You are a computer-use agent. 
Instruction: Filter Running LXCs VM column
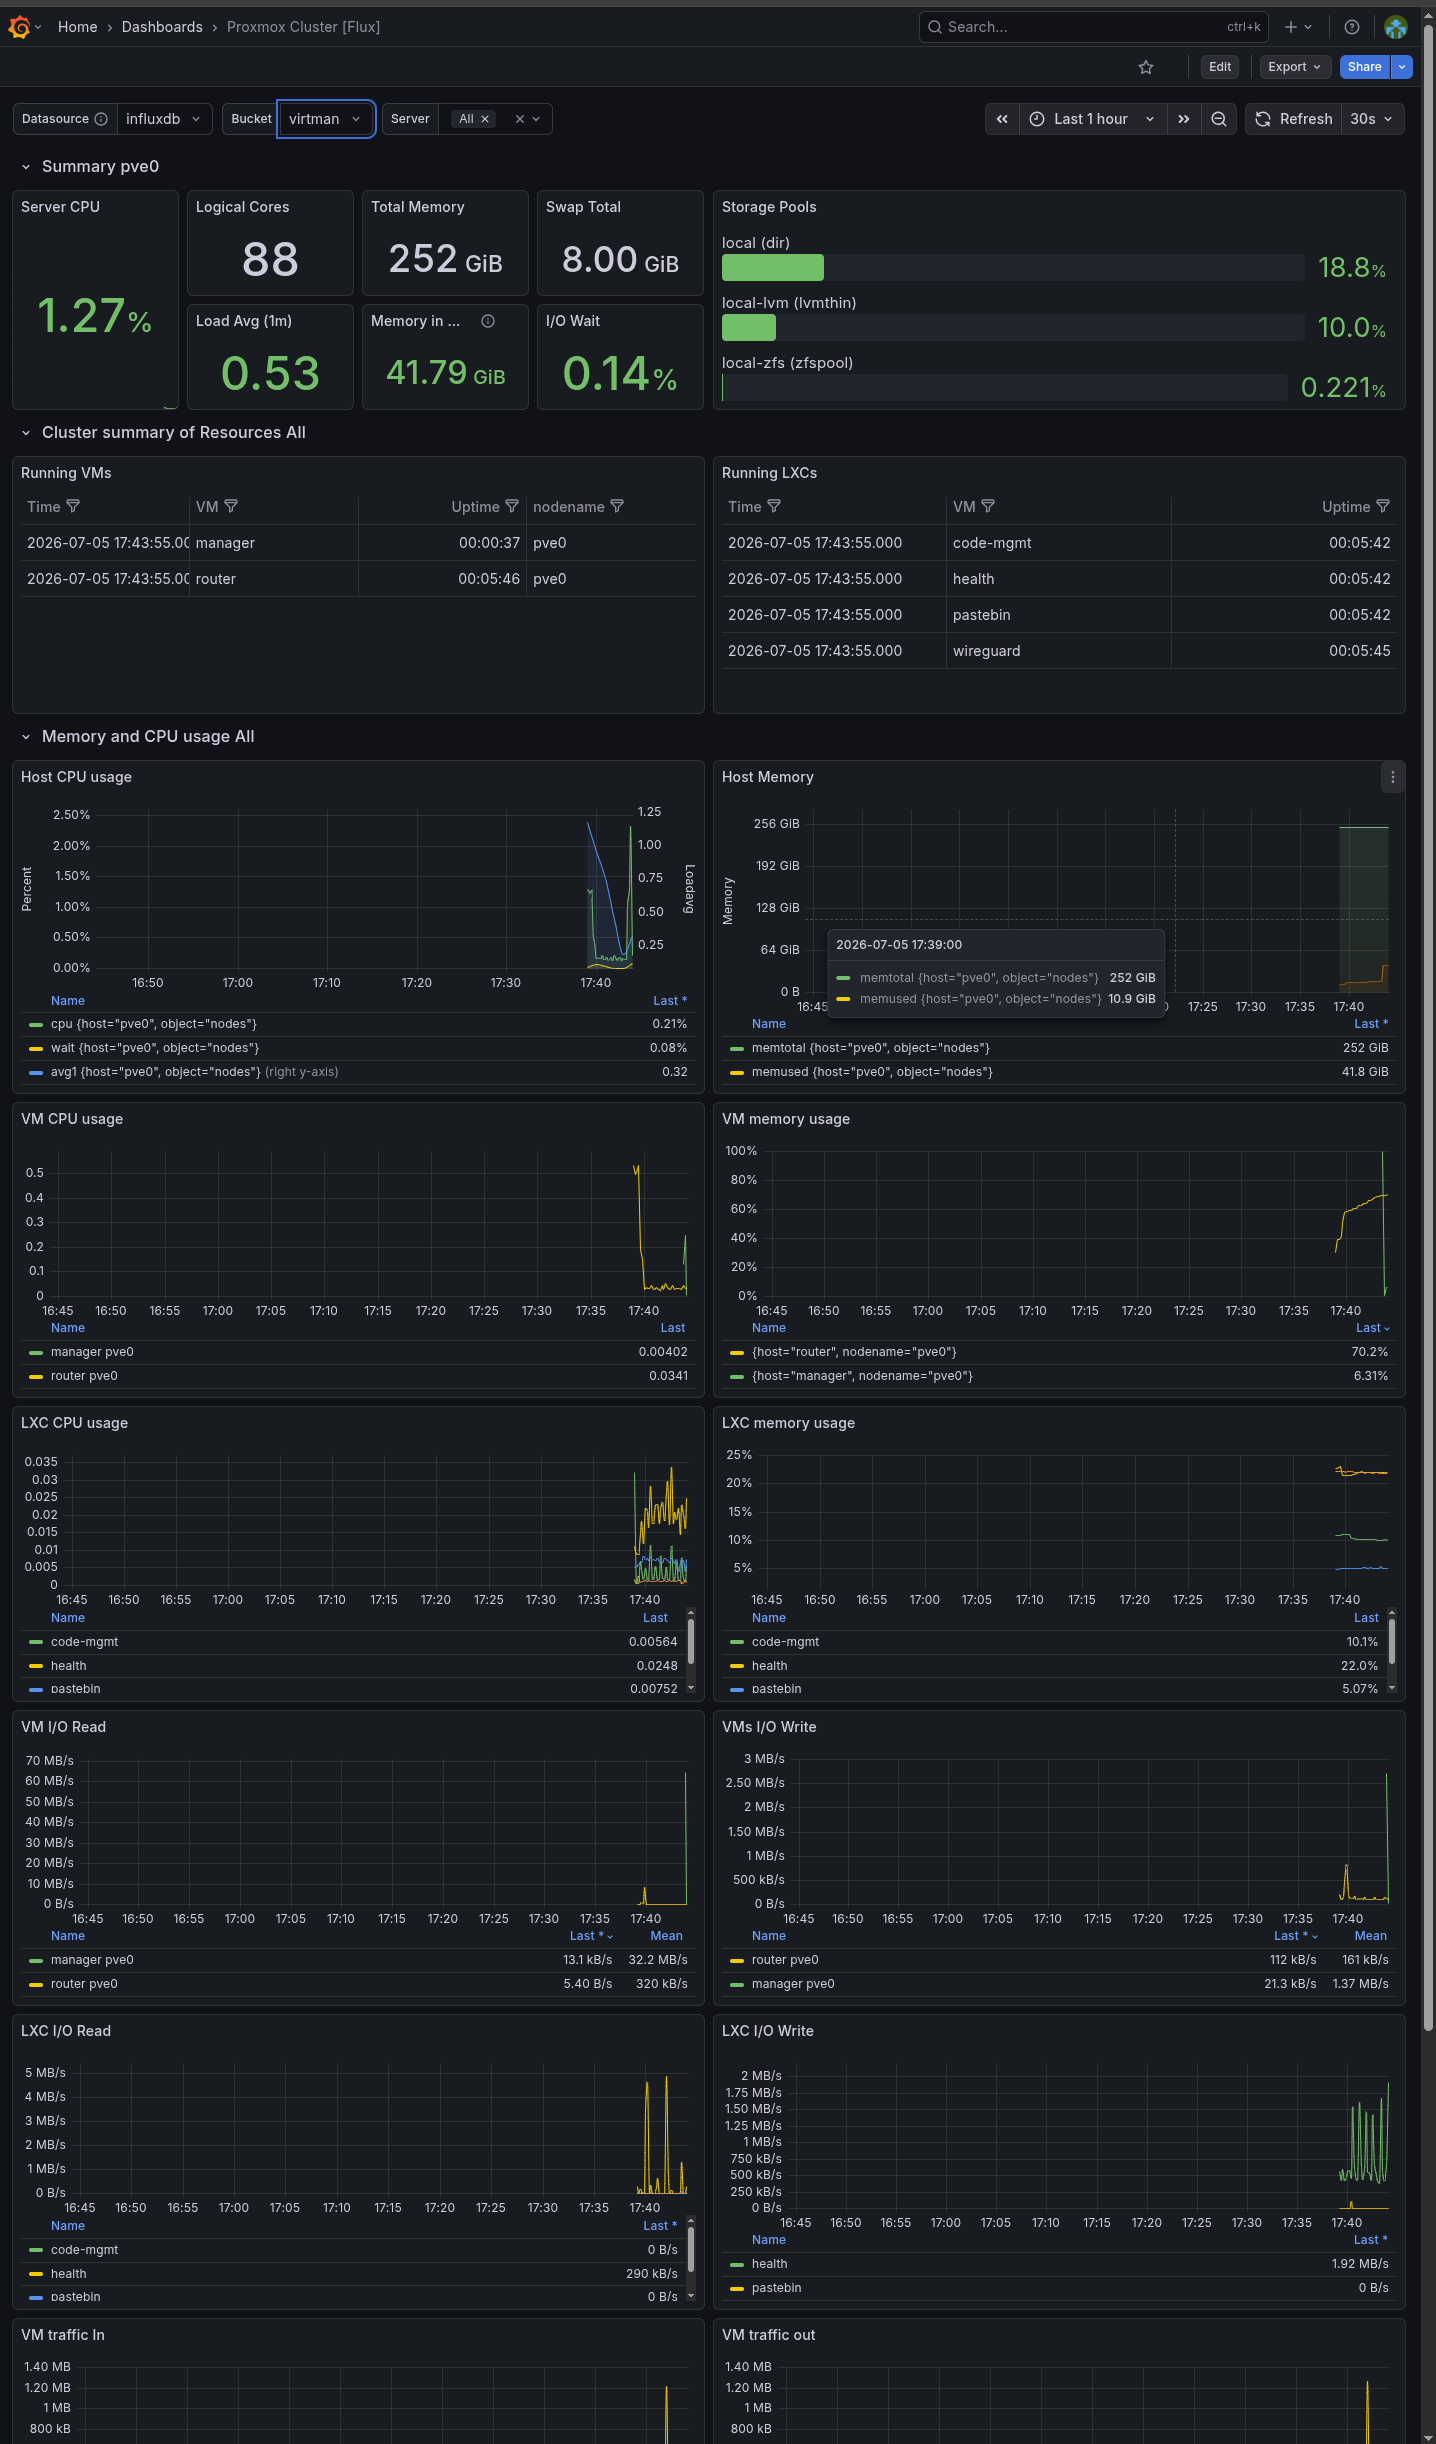tap(988, 506)
